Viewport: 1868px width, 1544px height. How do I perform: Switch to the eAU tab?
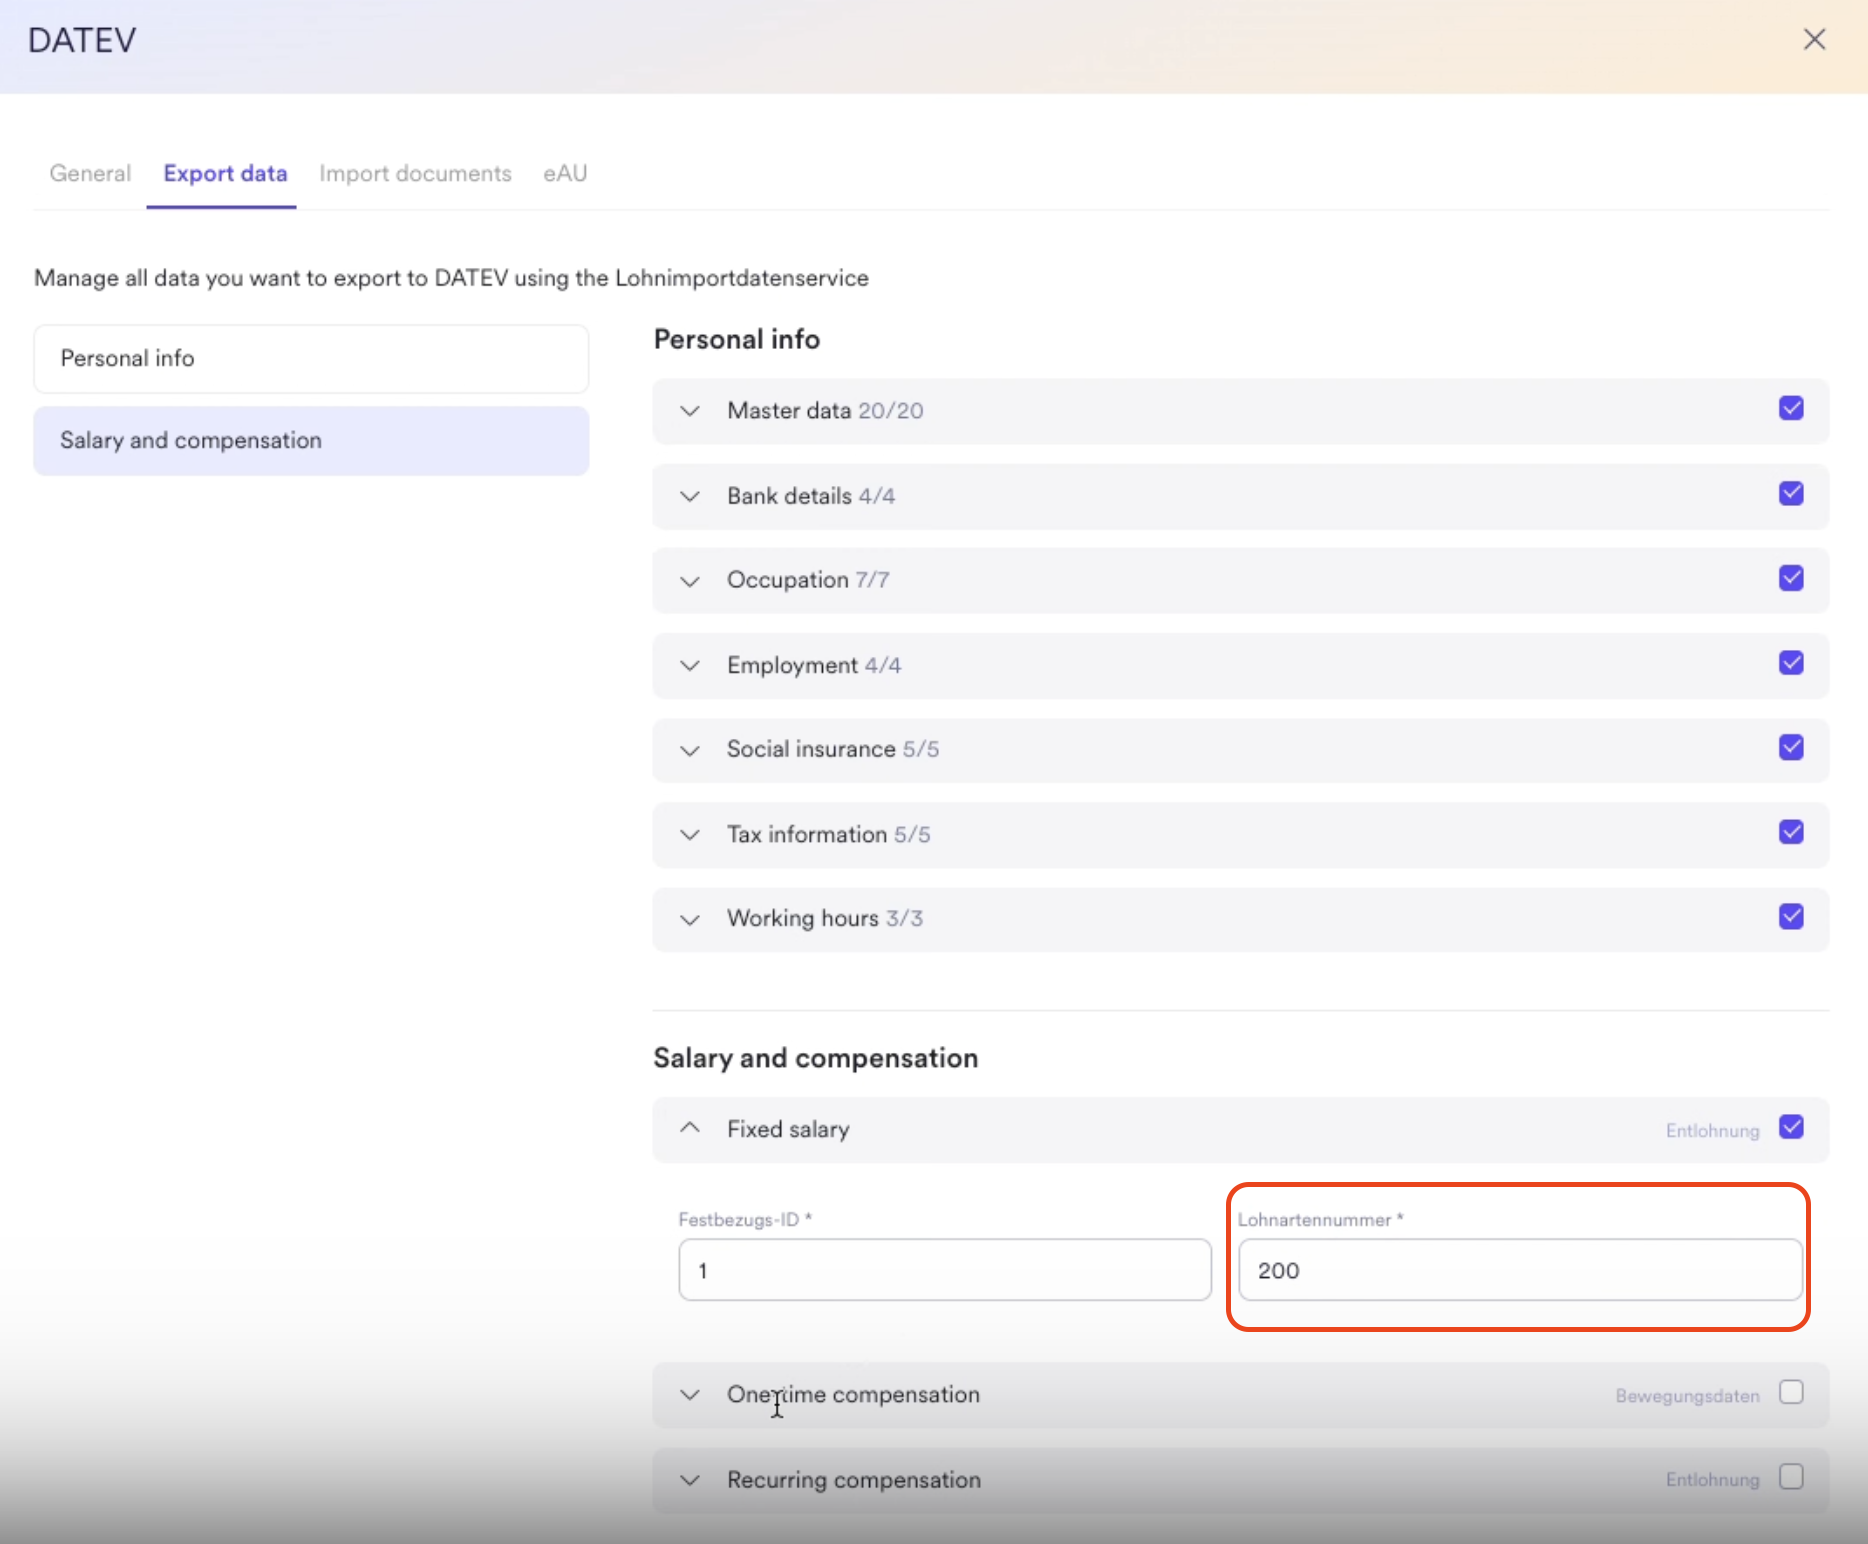564,173
